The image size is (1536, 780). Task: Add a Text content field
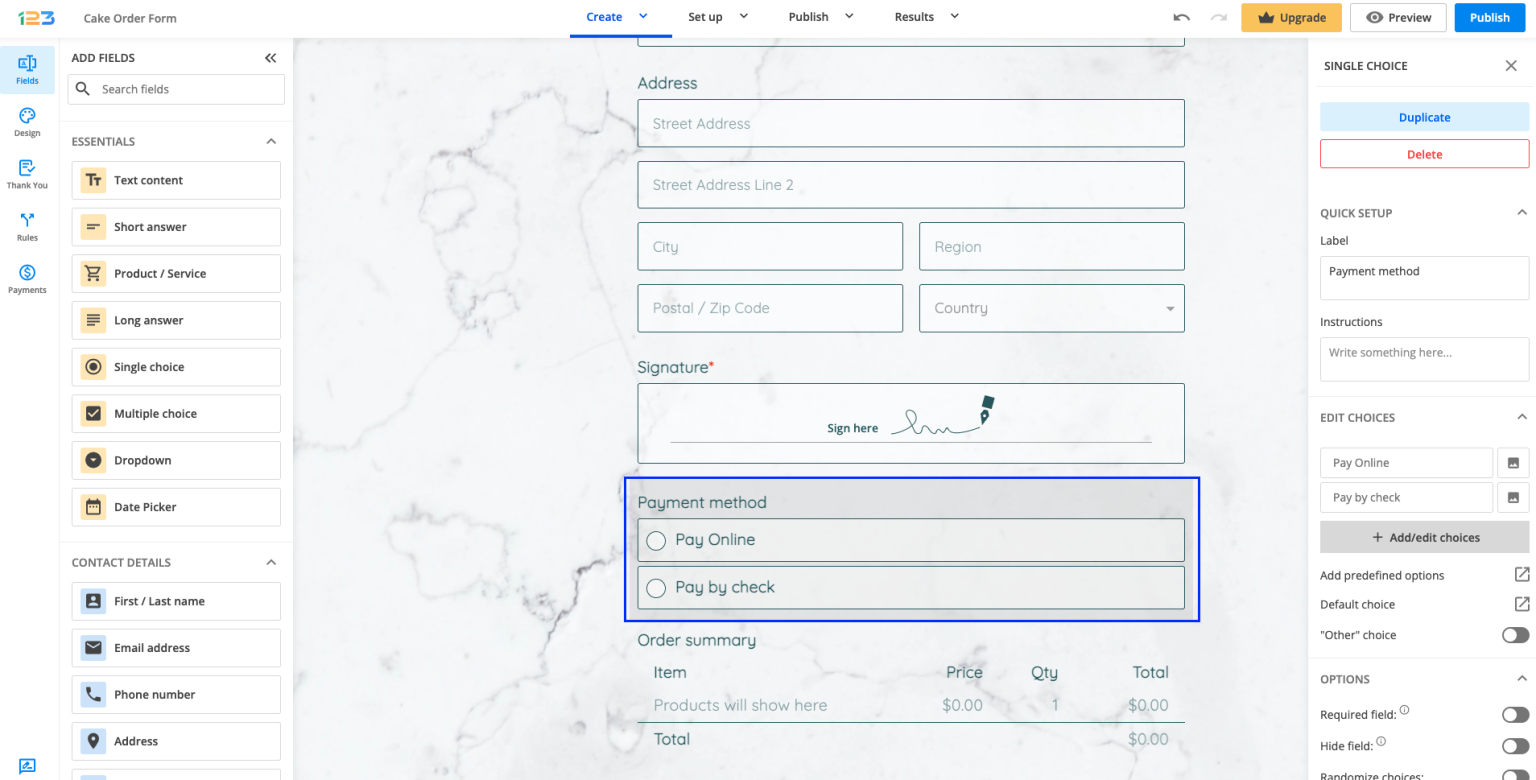pyautogui.click(x=176, y=180)
